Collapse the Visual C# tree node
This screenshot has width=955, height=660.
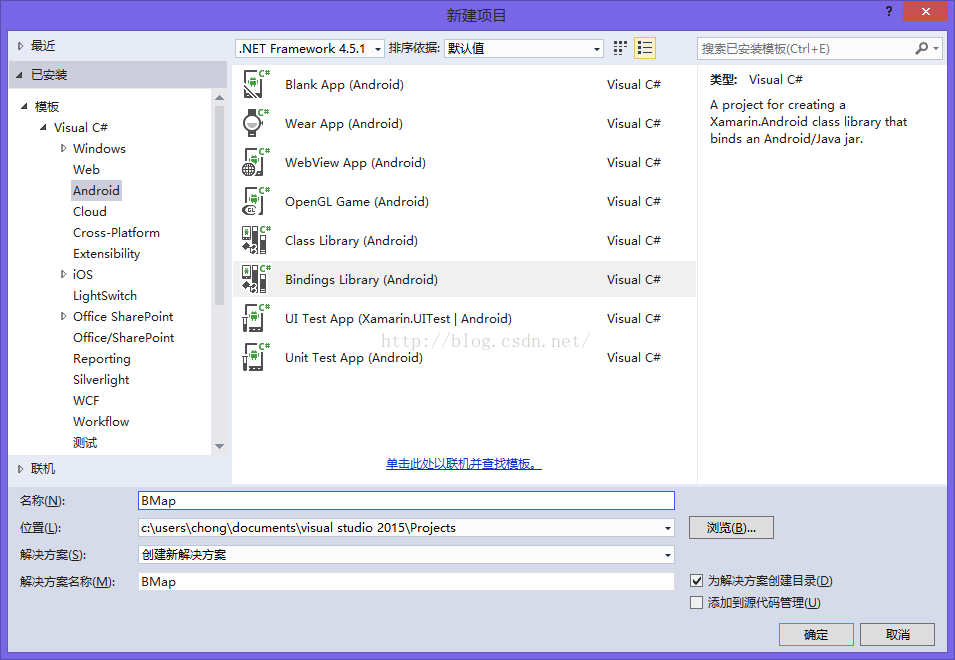pyautogui.click(x=43, y=127)
